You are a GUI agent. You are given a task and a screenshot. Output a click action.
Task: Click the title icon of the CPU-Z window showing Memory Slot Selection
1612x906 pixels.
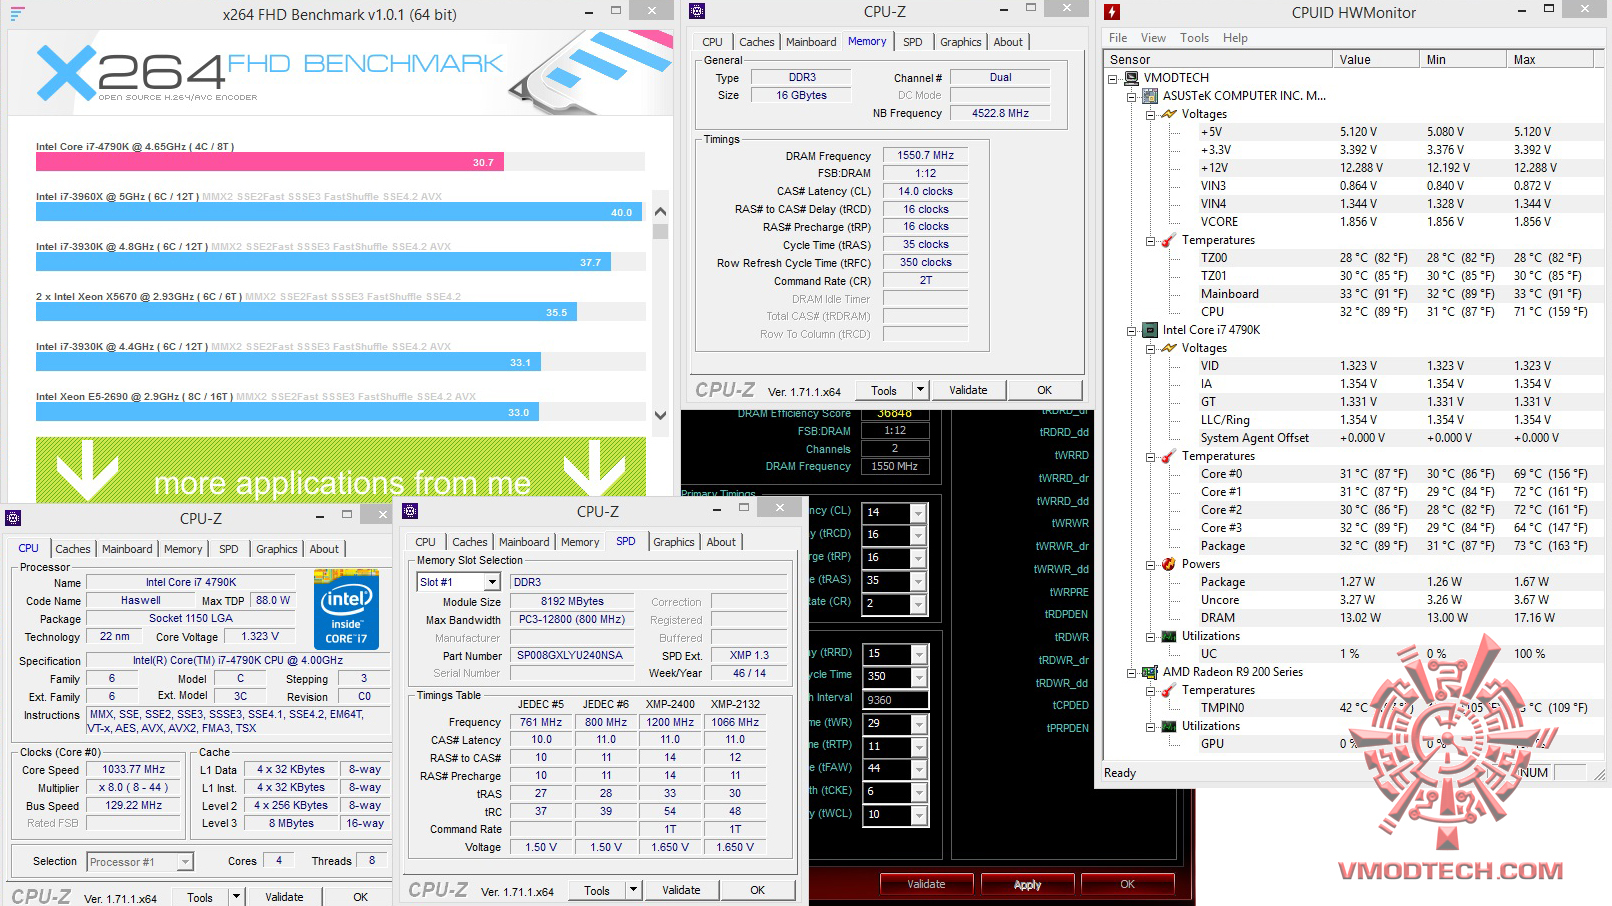click(410, 511)
